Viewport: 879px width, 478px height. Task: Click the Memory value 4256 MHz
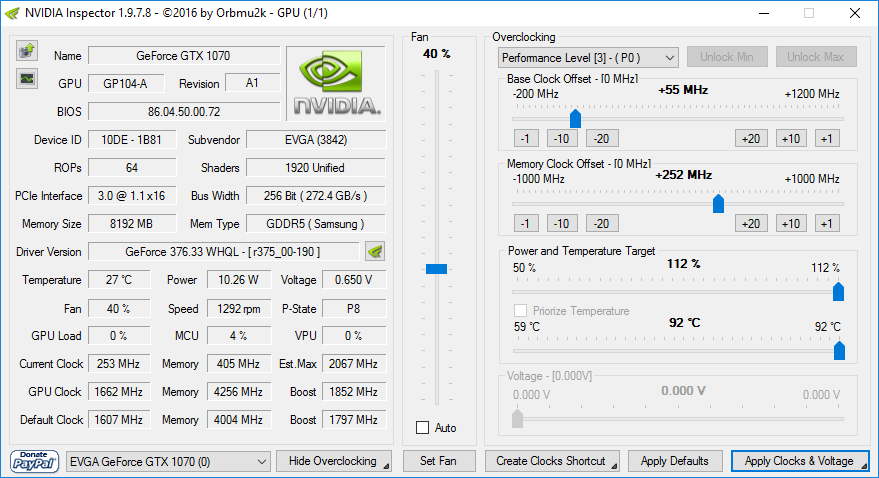[x=239, y=392]
